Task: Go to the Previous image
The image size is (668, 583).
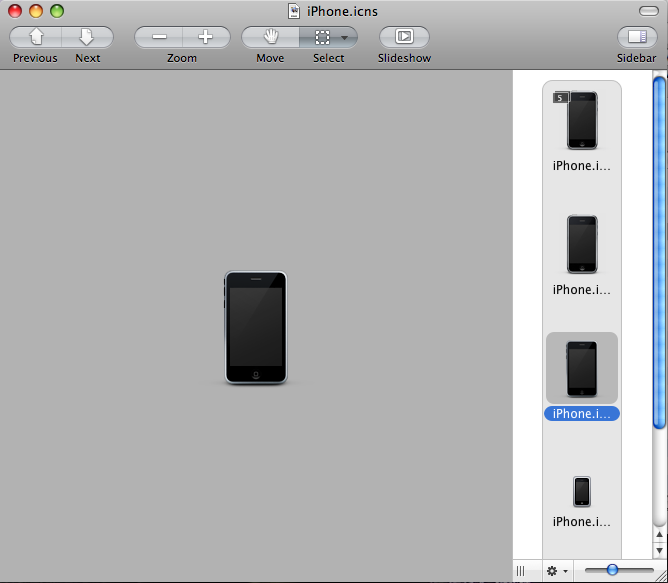Action: [x=36, y=37]
